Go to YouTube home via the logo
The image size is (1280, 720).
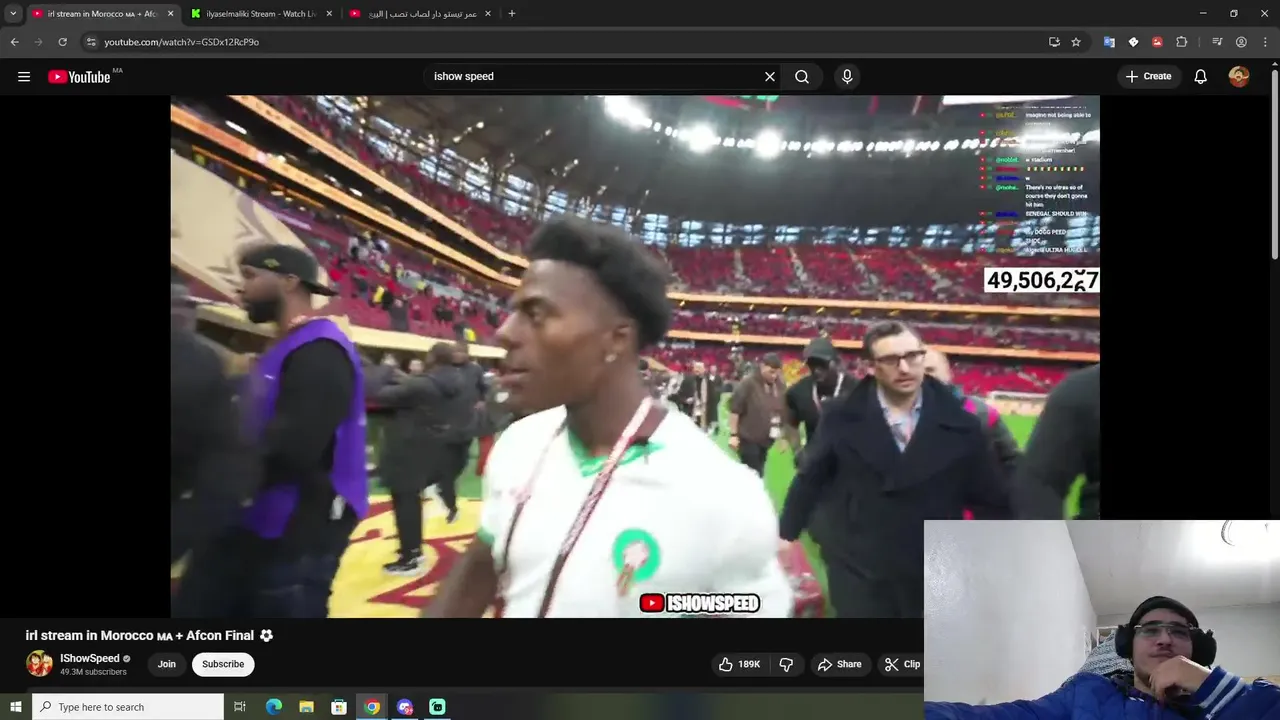click(79, 77)
